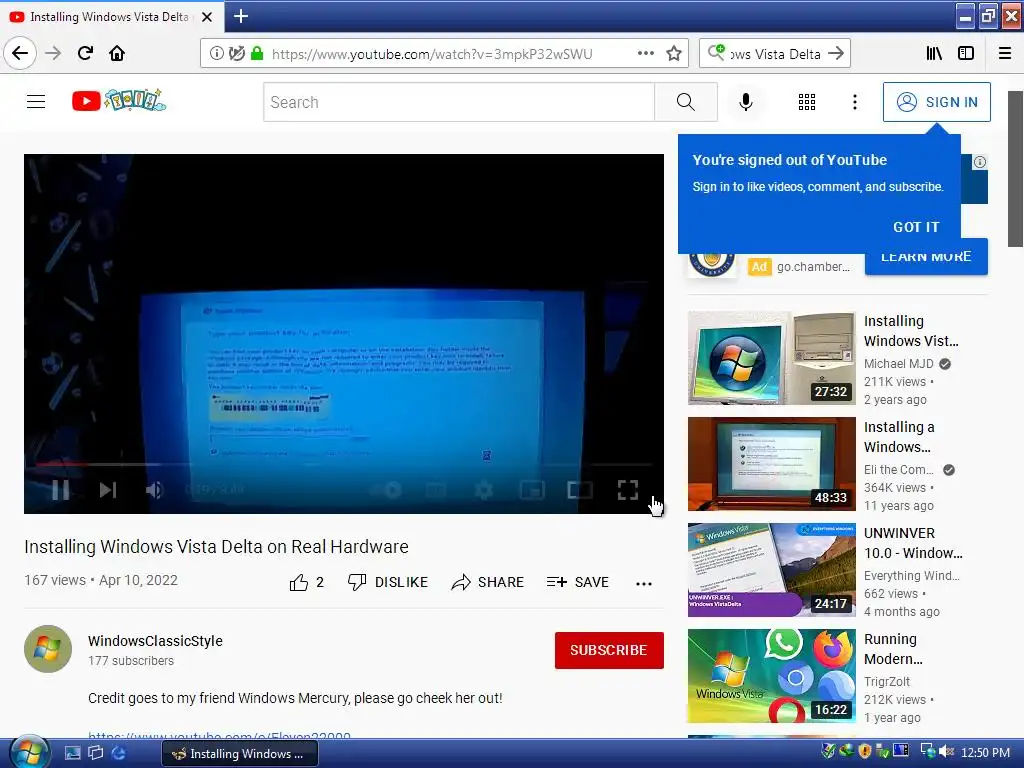Open player settings gear
The width and height of the screenshot is (1024, 768).
484,490
